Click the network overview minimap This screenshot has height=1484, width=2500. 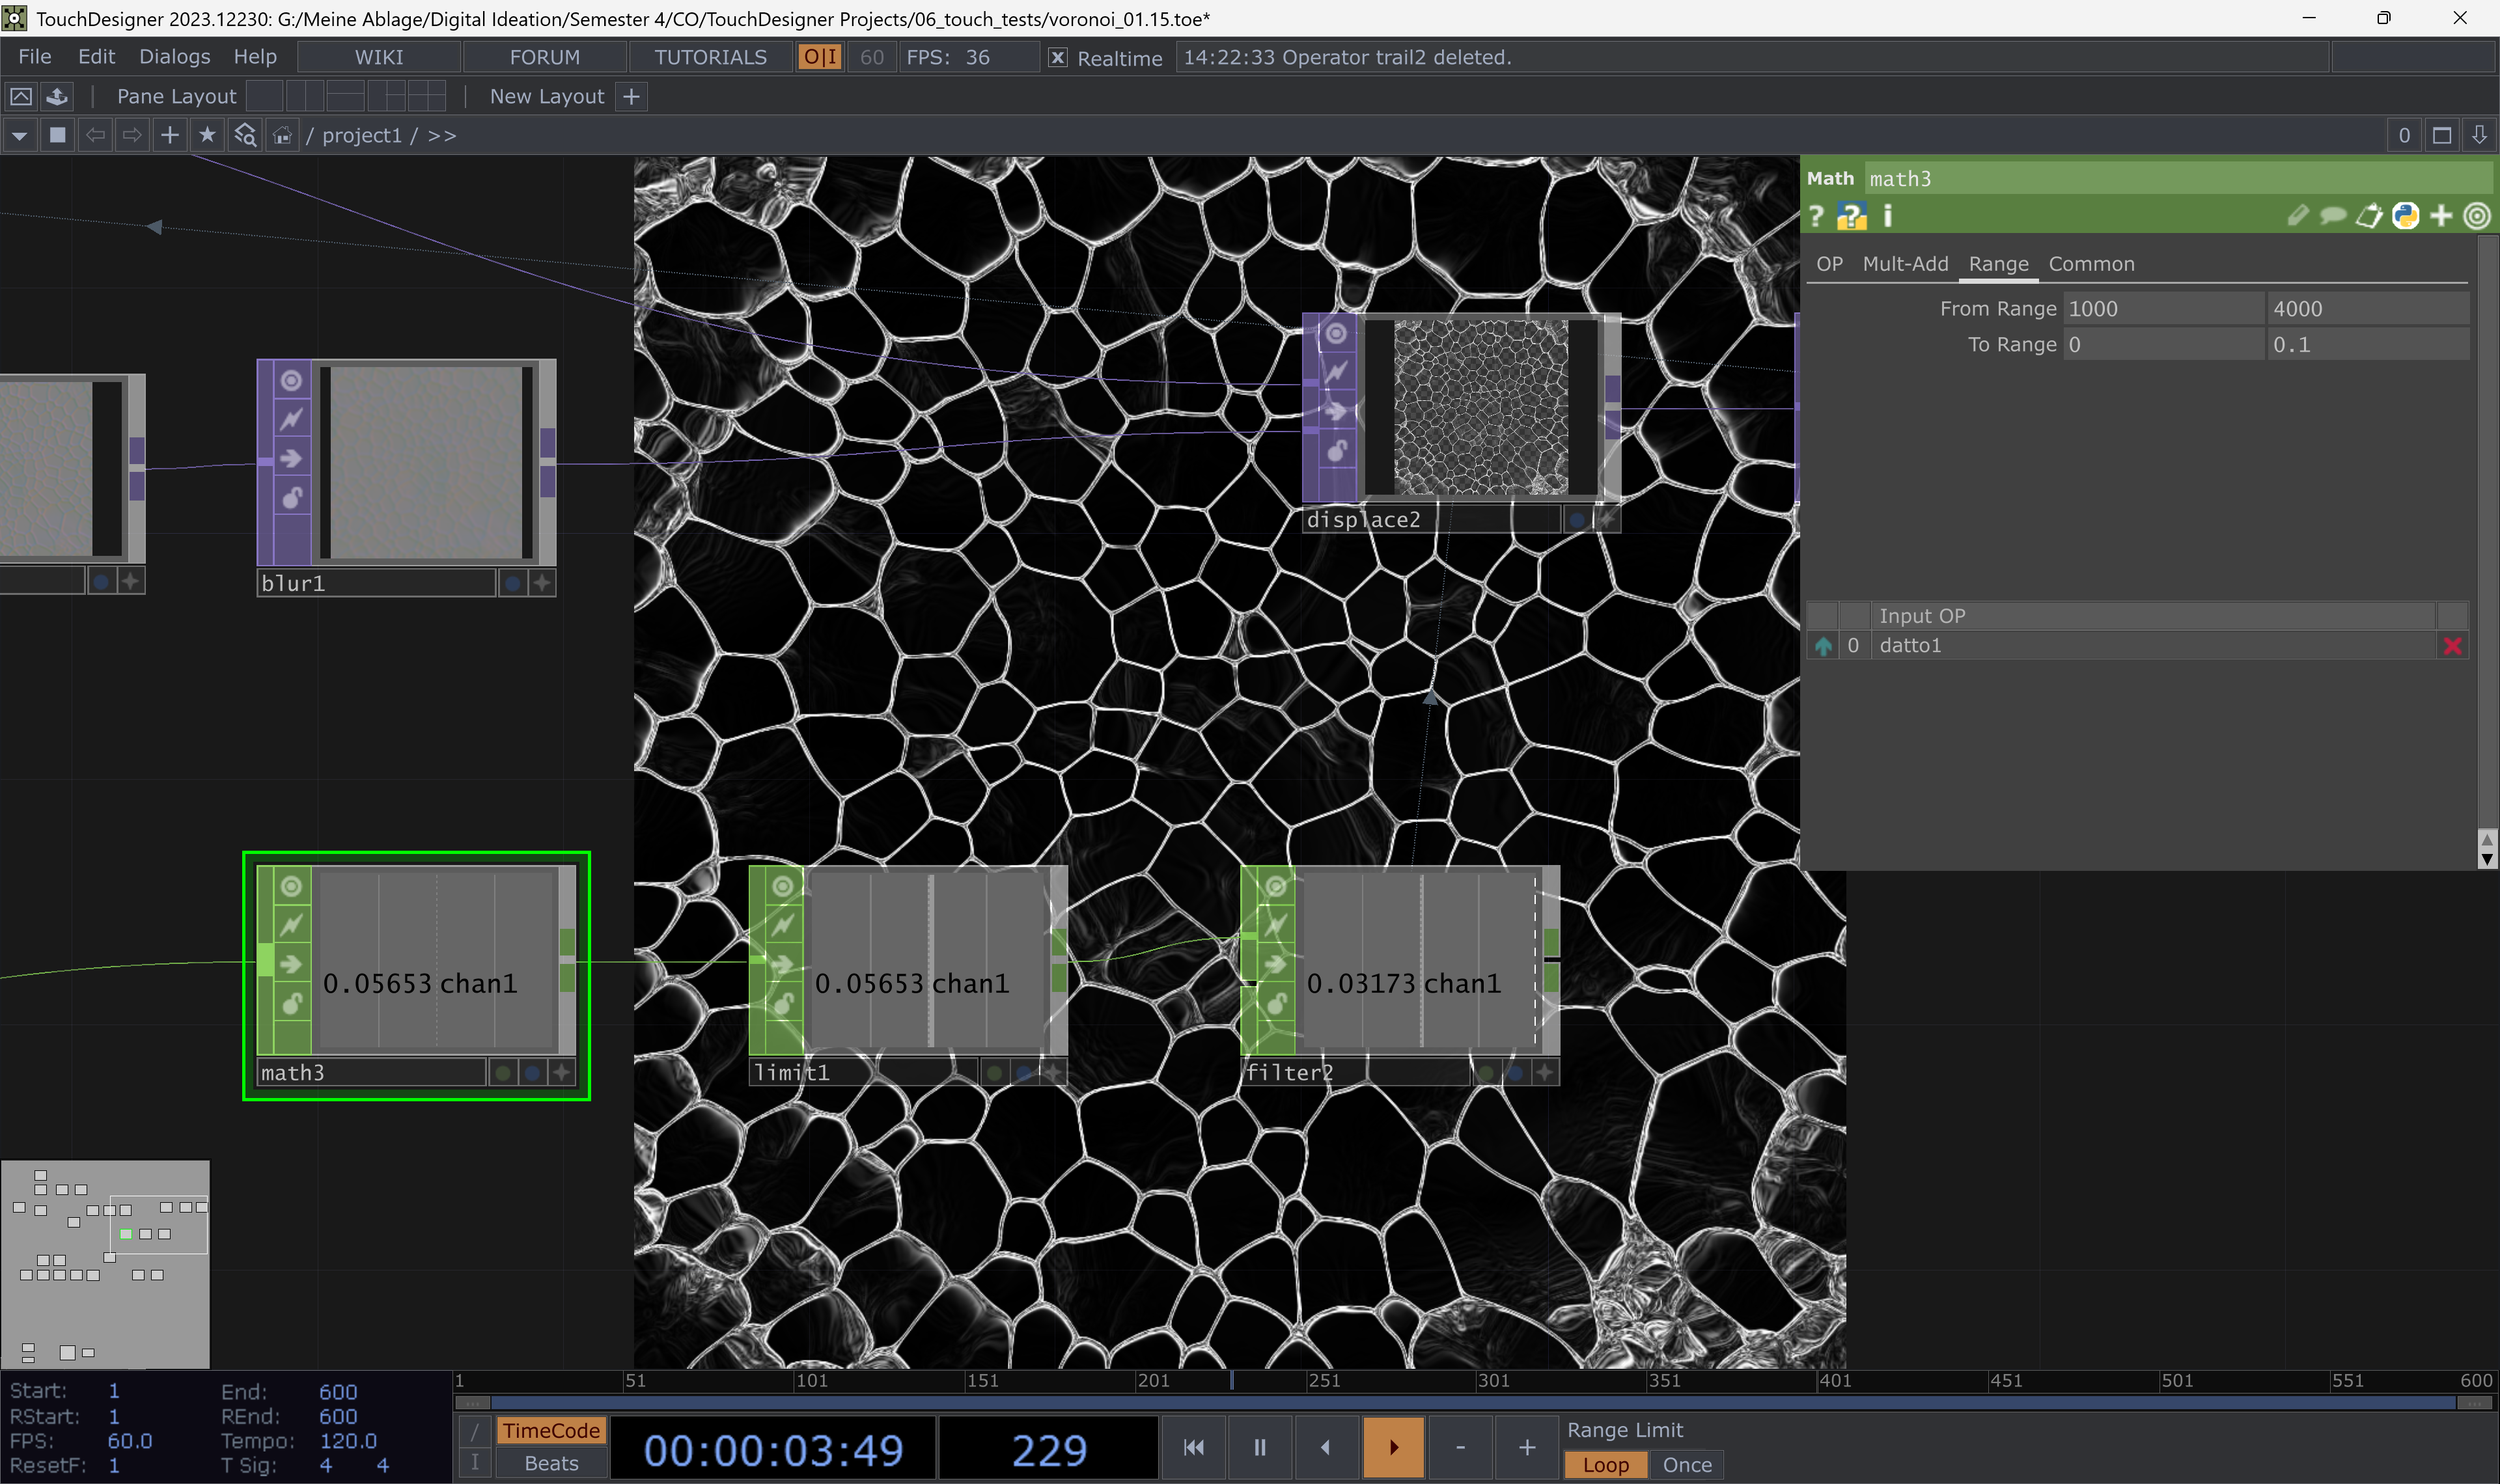[105, 1264]
